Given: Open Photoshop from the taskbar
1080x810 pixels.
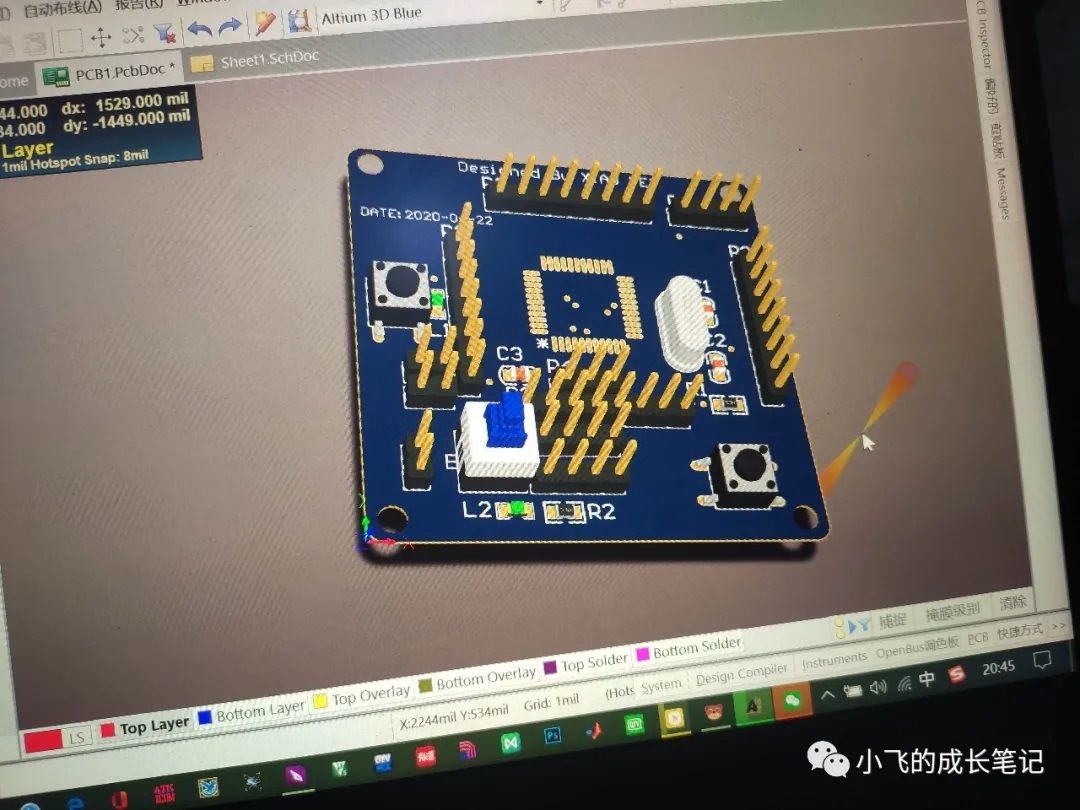Looking at the screenshot, I should pos(552,736).
